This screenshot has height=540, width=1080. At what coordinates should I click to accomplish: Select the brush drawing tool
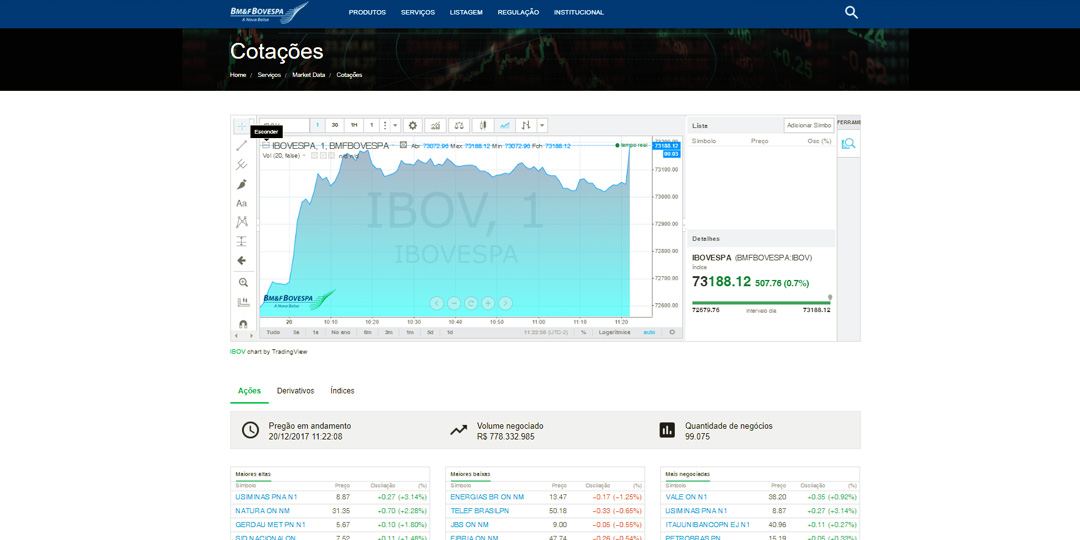242,185
